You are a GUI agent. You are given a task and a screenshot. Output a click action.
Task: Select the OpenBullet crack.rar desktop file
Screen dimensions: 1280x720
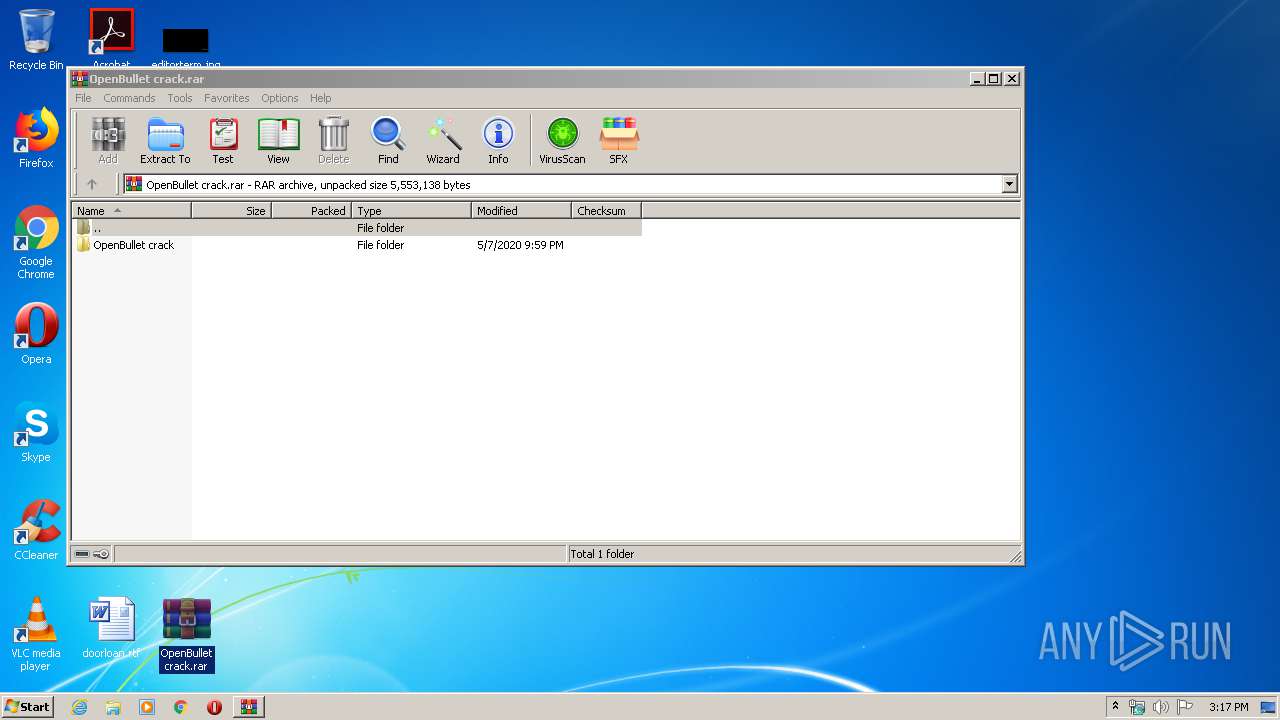186,634
